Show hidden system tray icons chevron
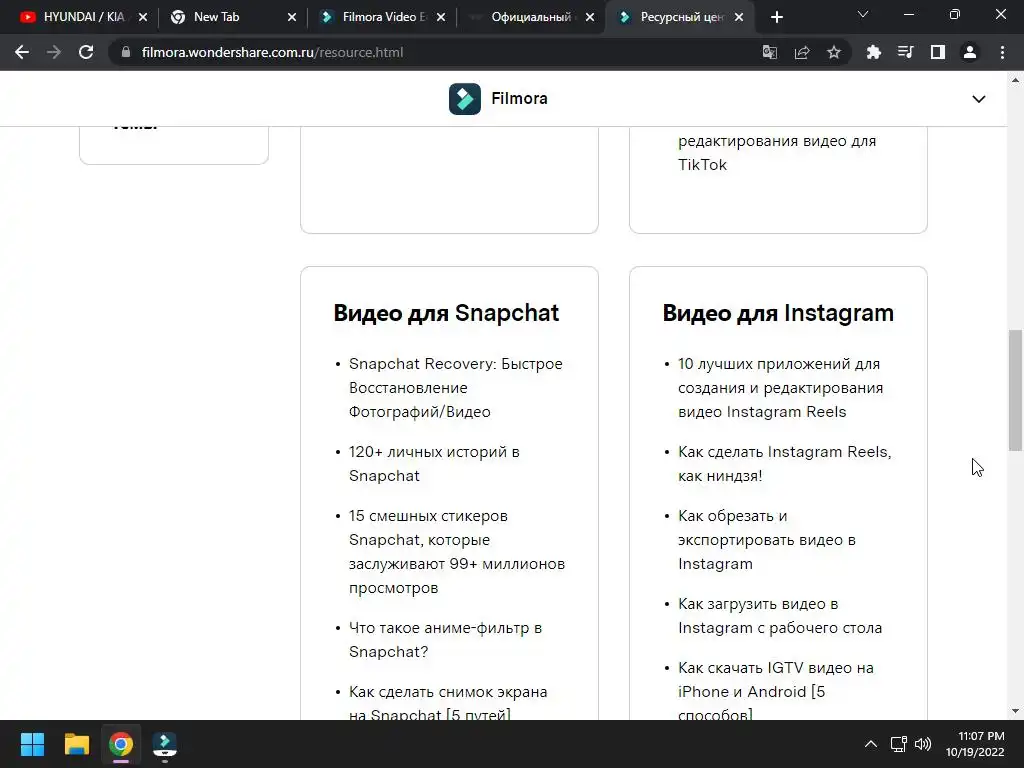 871,744
